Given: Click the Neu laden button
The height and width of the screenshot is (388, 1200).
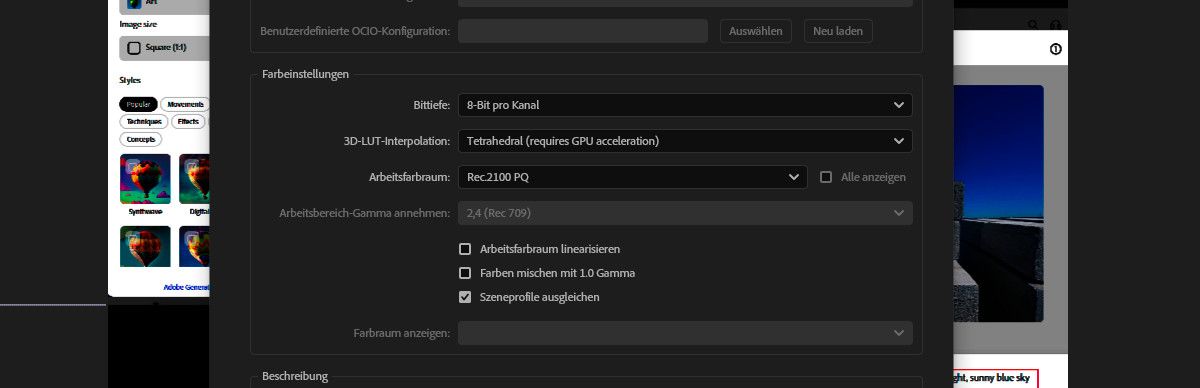Looking at the screenshot, I should click(838, 31).
